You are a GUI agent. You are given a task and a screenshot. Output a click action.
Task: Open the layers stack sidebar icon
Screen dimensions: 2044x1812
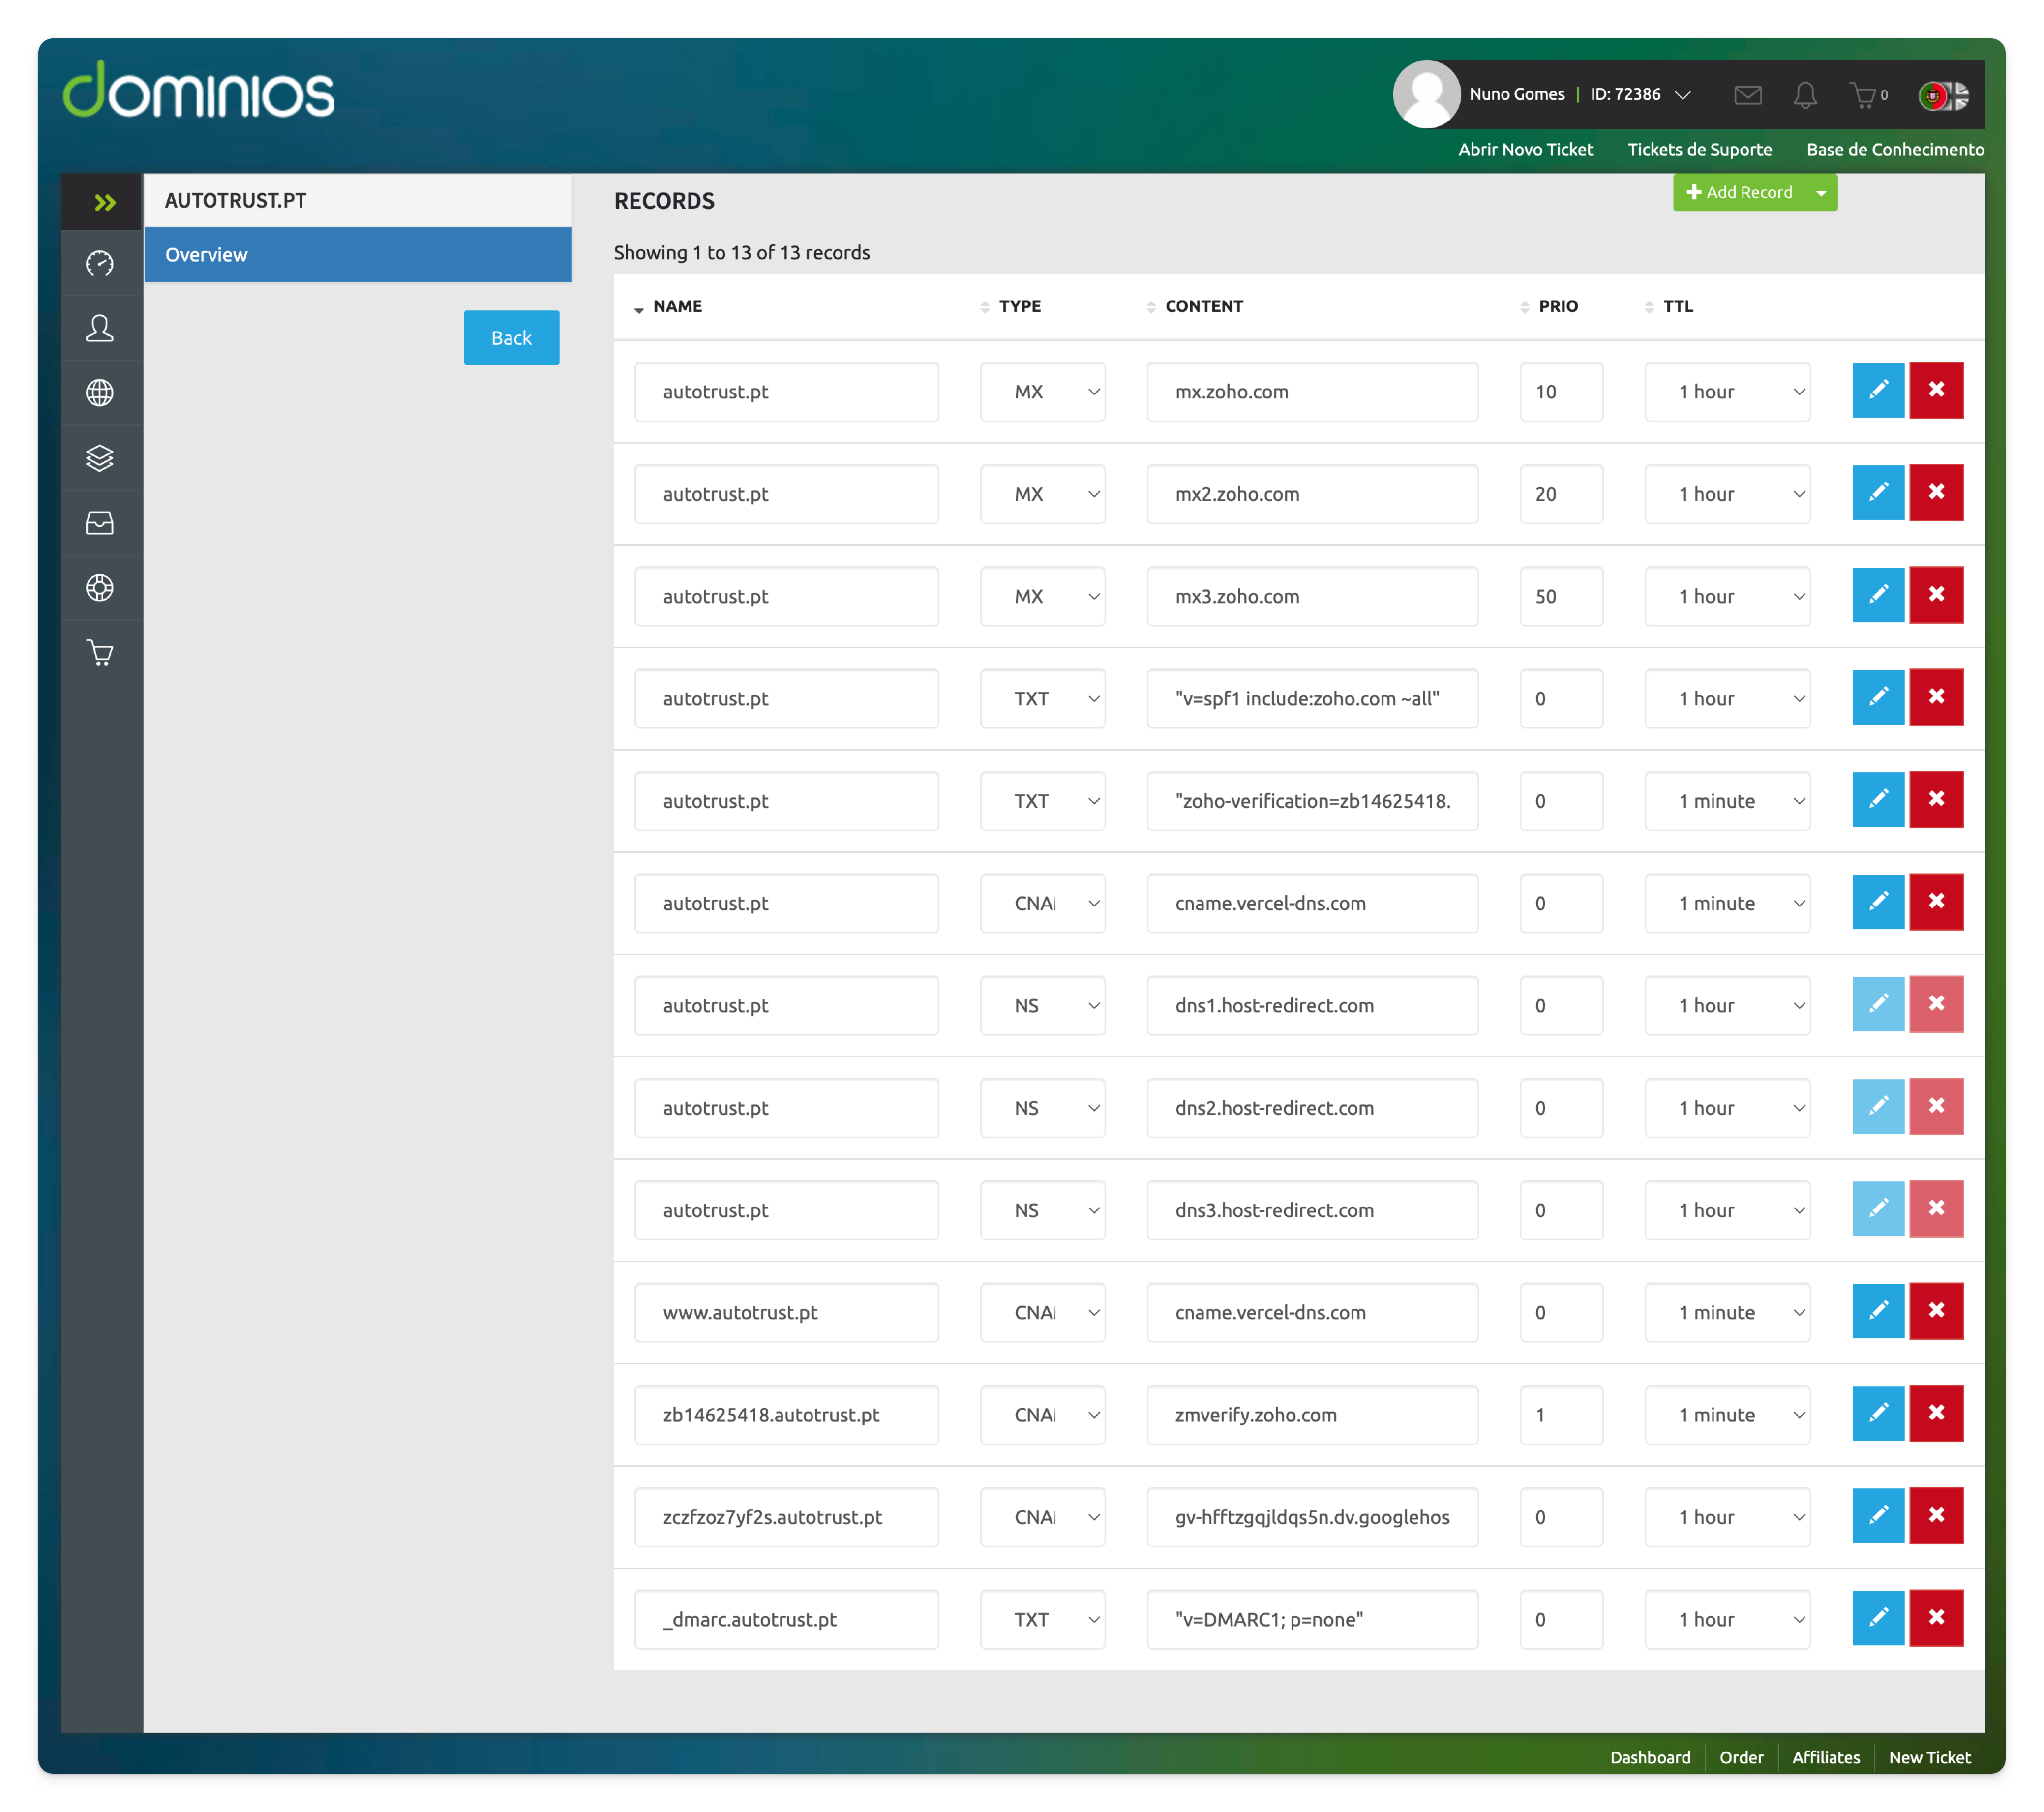[x=100, y=458]
